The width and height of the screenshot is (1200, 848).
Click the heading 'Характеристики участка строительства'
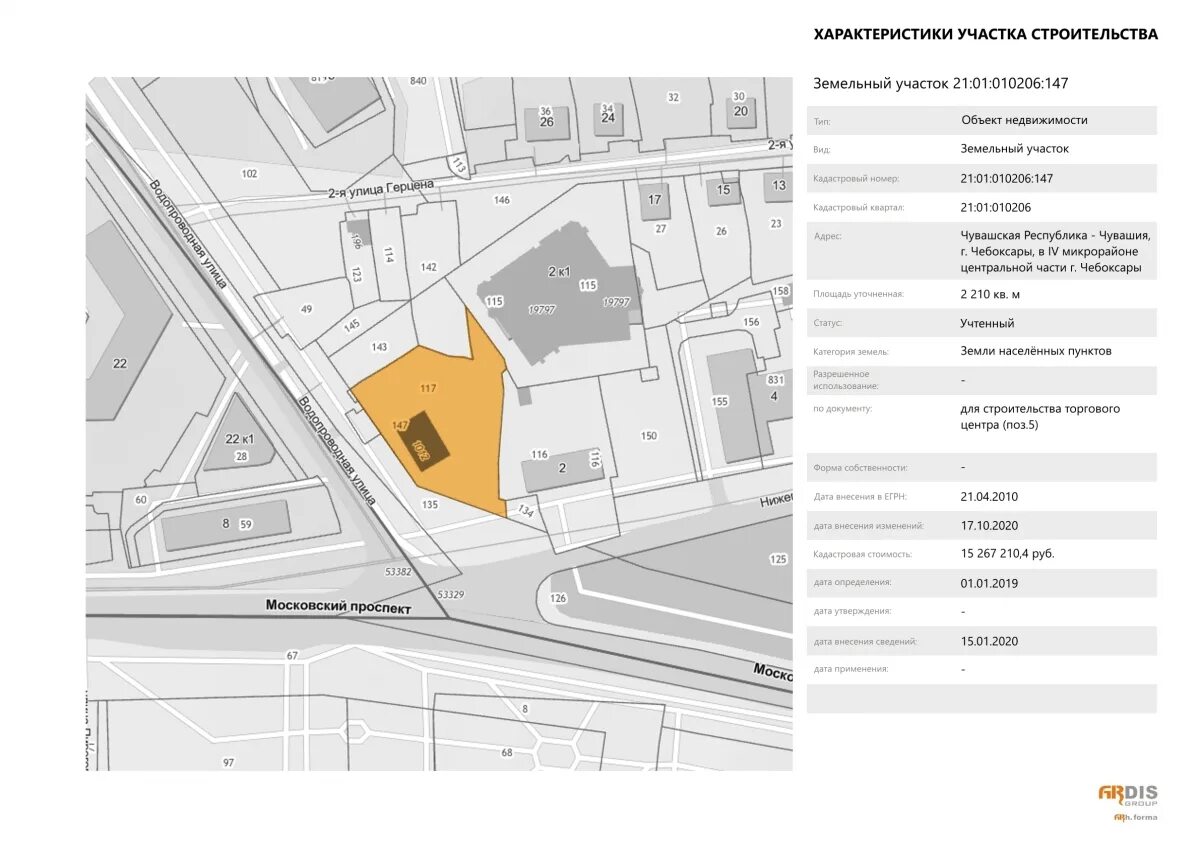coord(986,34)
